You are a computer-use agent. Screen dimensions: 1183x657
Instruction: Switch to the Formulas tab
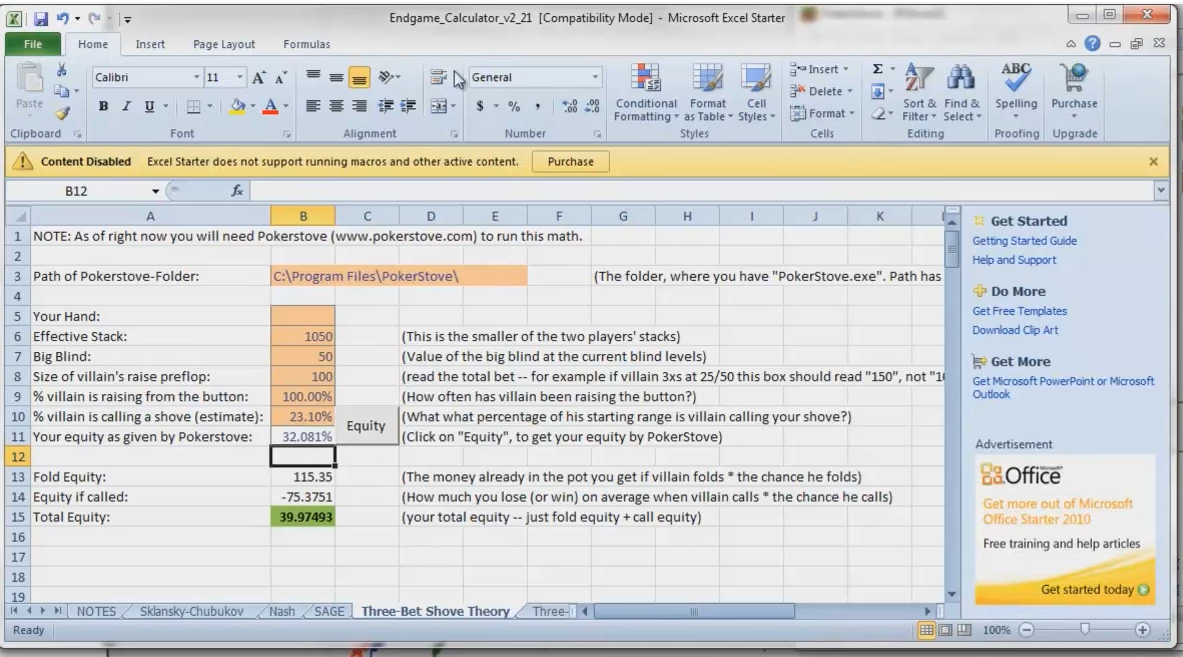pos(306,45)
